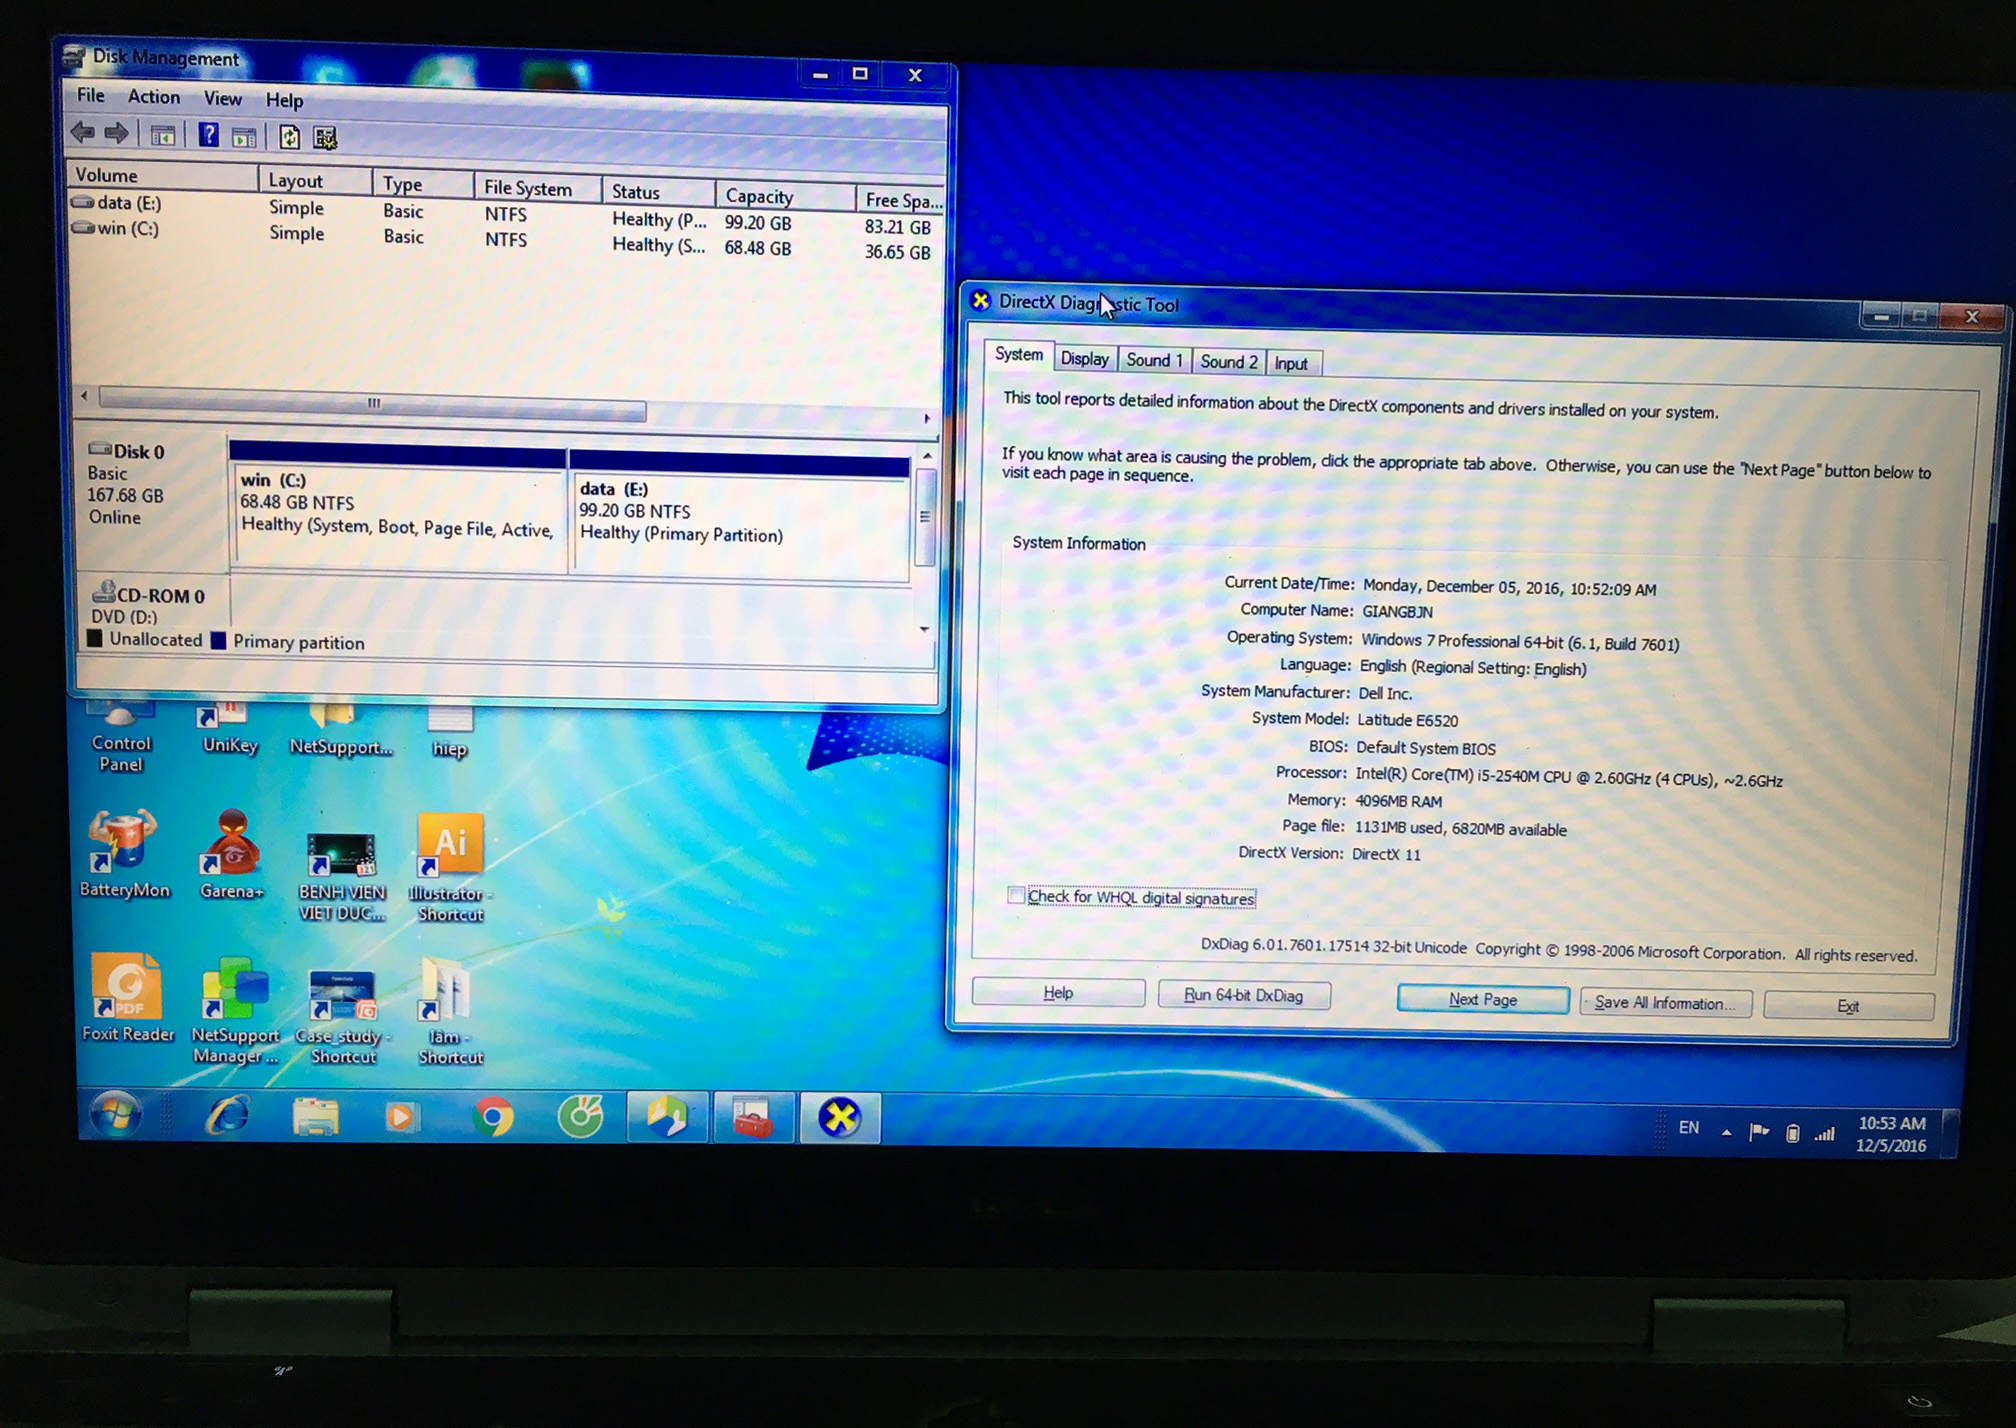Viewport: 2016px width, 1428px height.
Task: Show hidden tray icons arrow
Action: pyautogui.click(x=1726, y=1132)
